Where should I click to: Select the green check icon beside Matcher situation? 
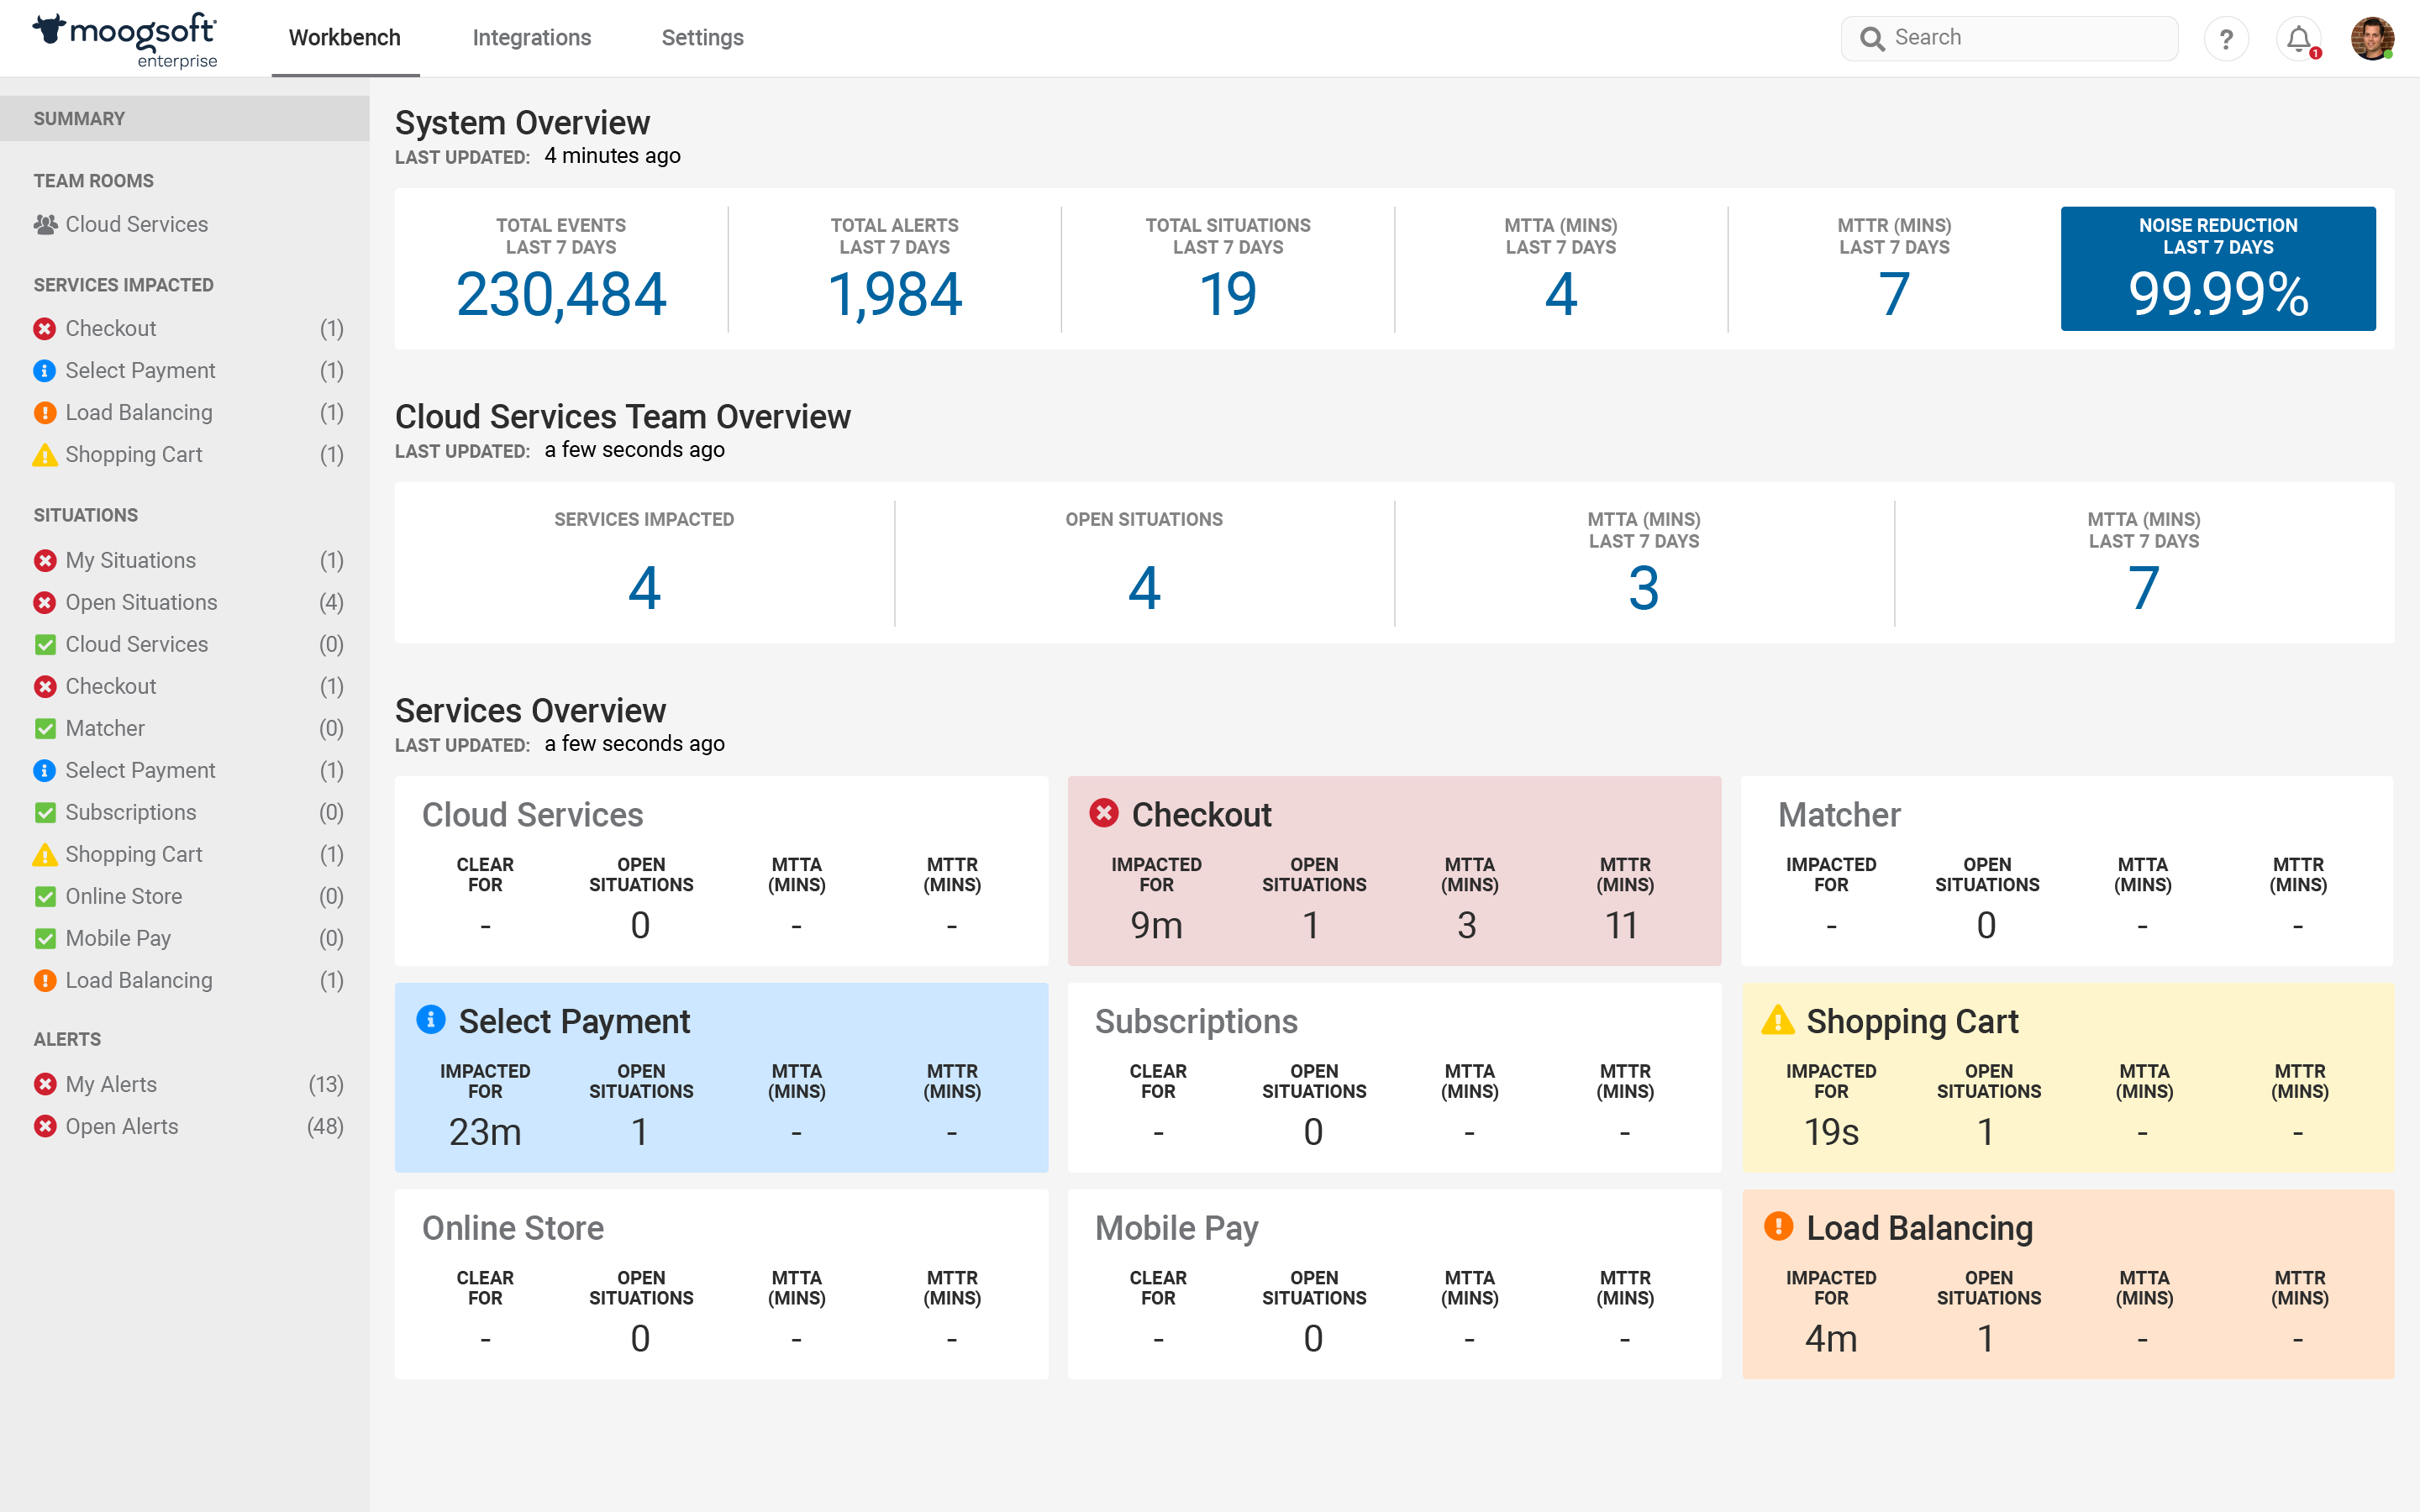tap(45, 728)
